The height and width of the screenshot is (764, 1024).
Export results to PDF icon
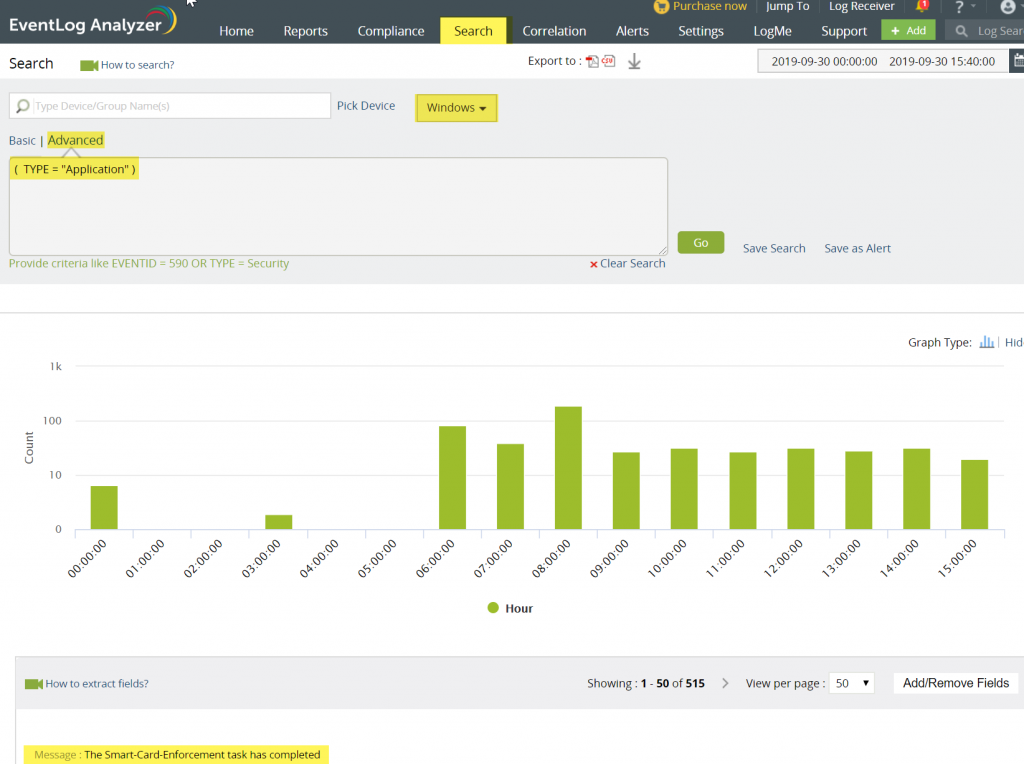pos(592,61)
